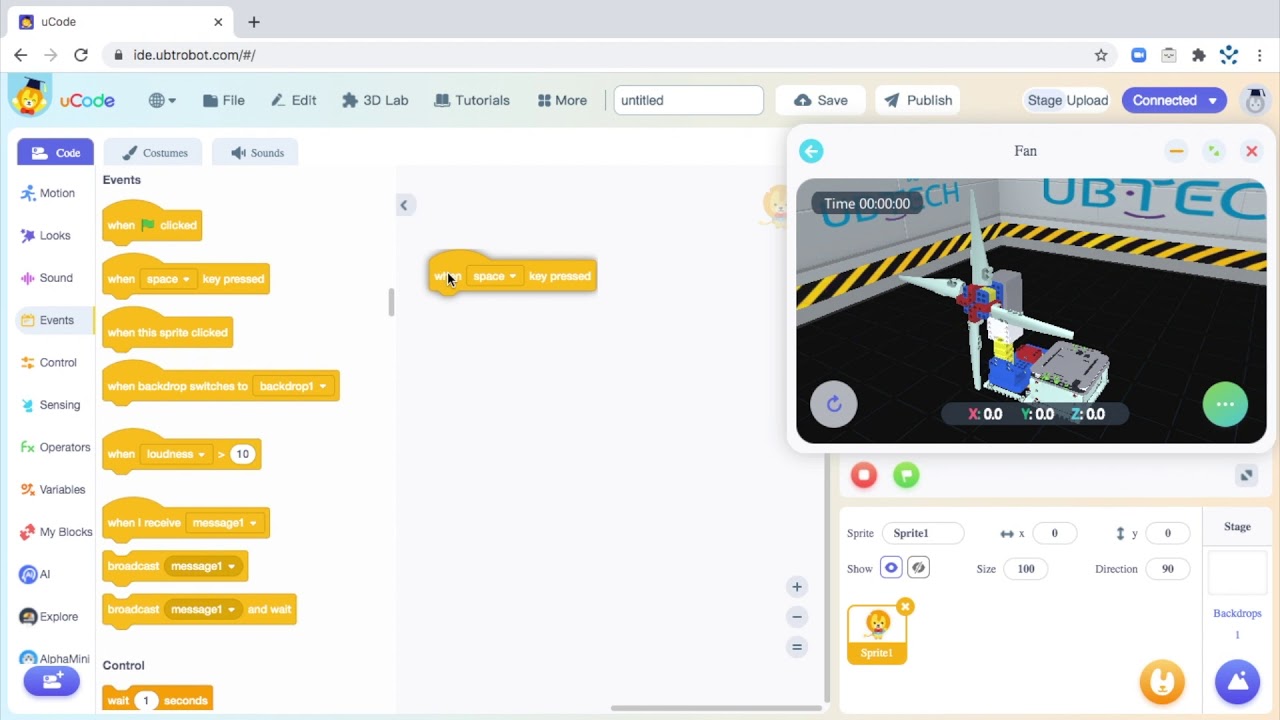Click the choose a sprite button

[1162, 682]
